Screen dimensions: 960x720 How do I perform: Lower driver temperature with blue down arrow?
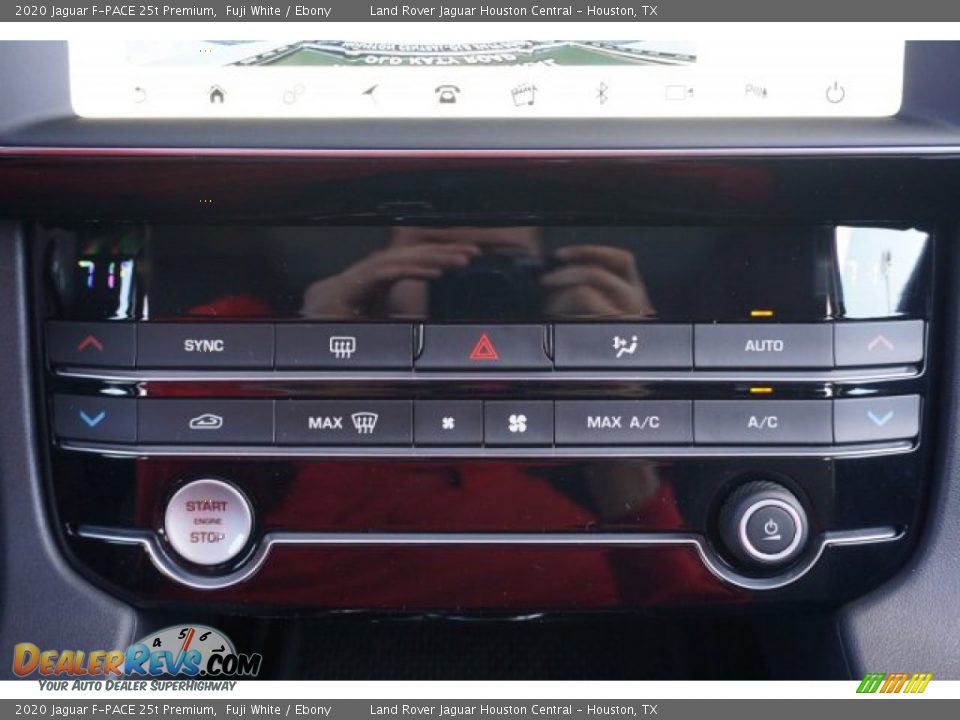(93, 419)
